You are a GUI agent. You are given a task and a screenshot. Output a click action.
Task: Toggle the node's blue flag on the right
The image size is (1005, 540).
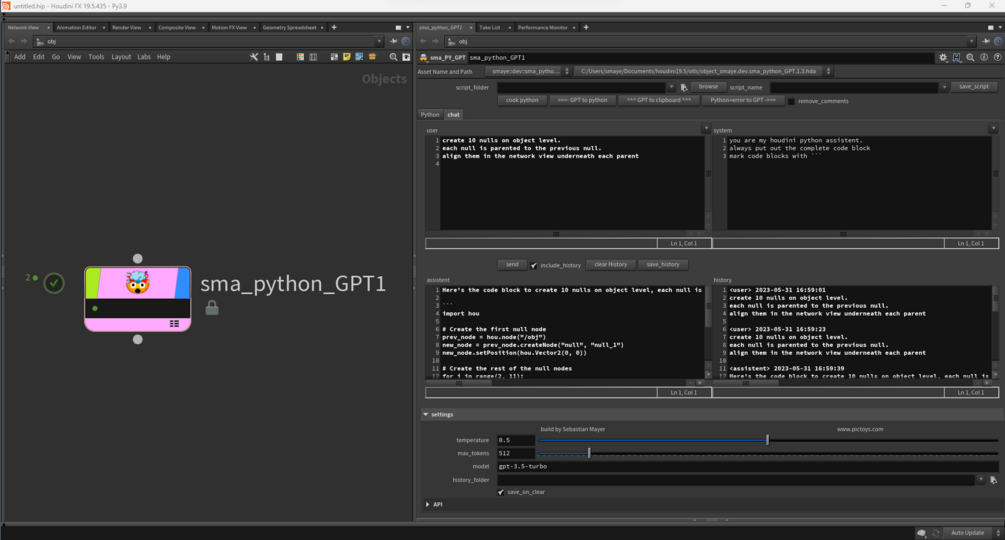tap(183, 282)
